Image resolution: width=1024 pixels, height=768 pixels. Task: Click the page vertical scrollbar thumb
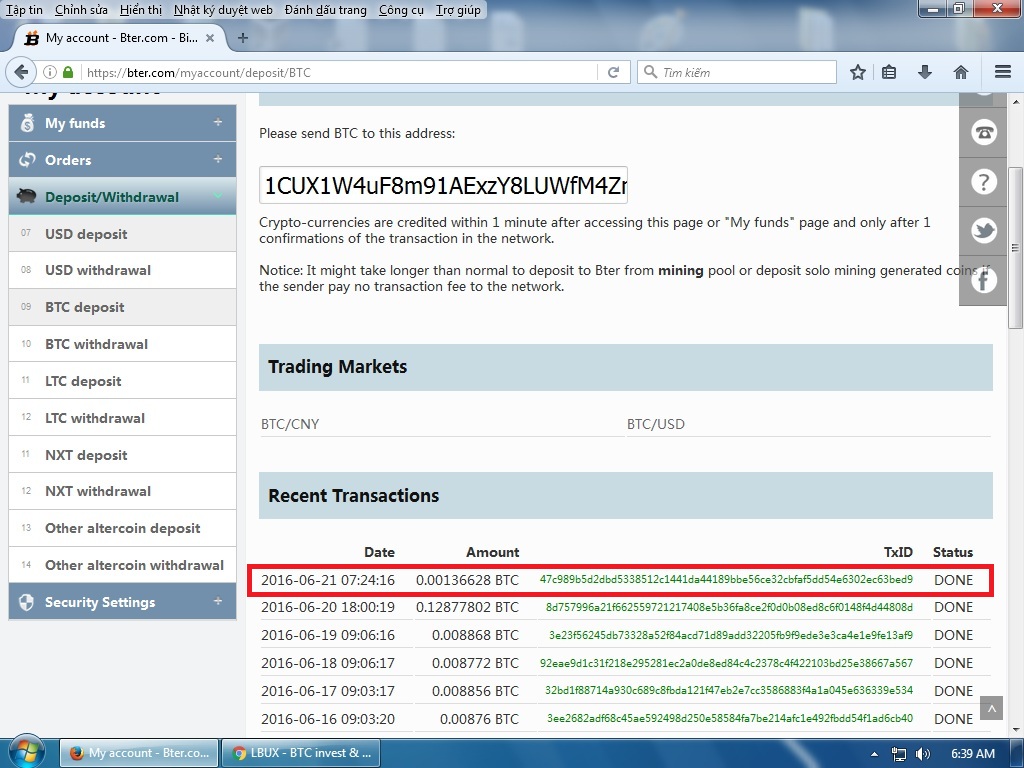[x=1015, y=248]
